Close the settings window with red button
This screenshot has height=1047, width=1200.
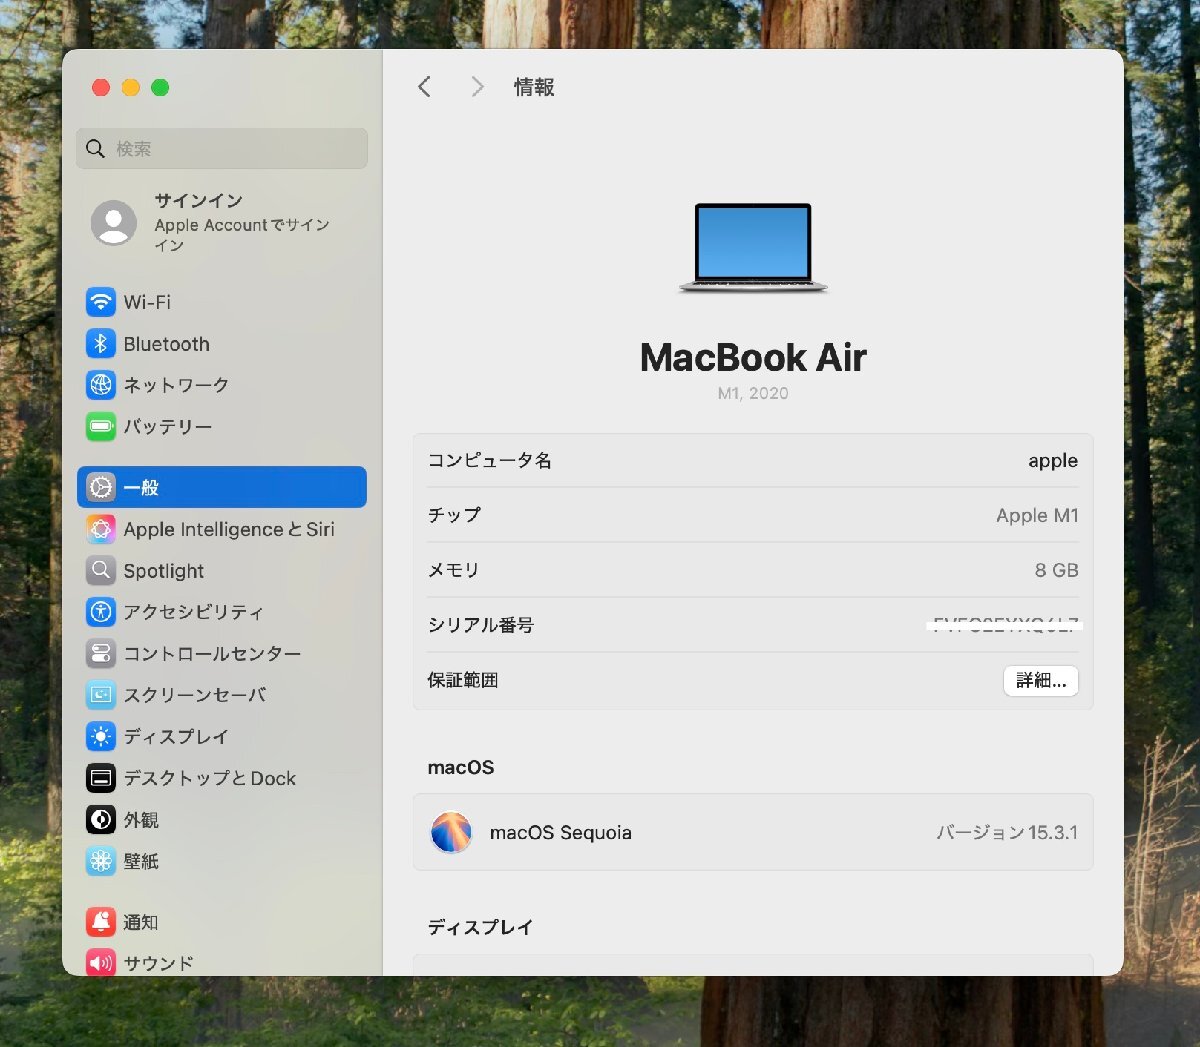click(x=101, y=88)
